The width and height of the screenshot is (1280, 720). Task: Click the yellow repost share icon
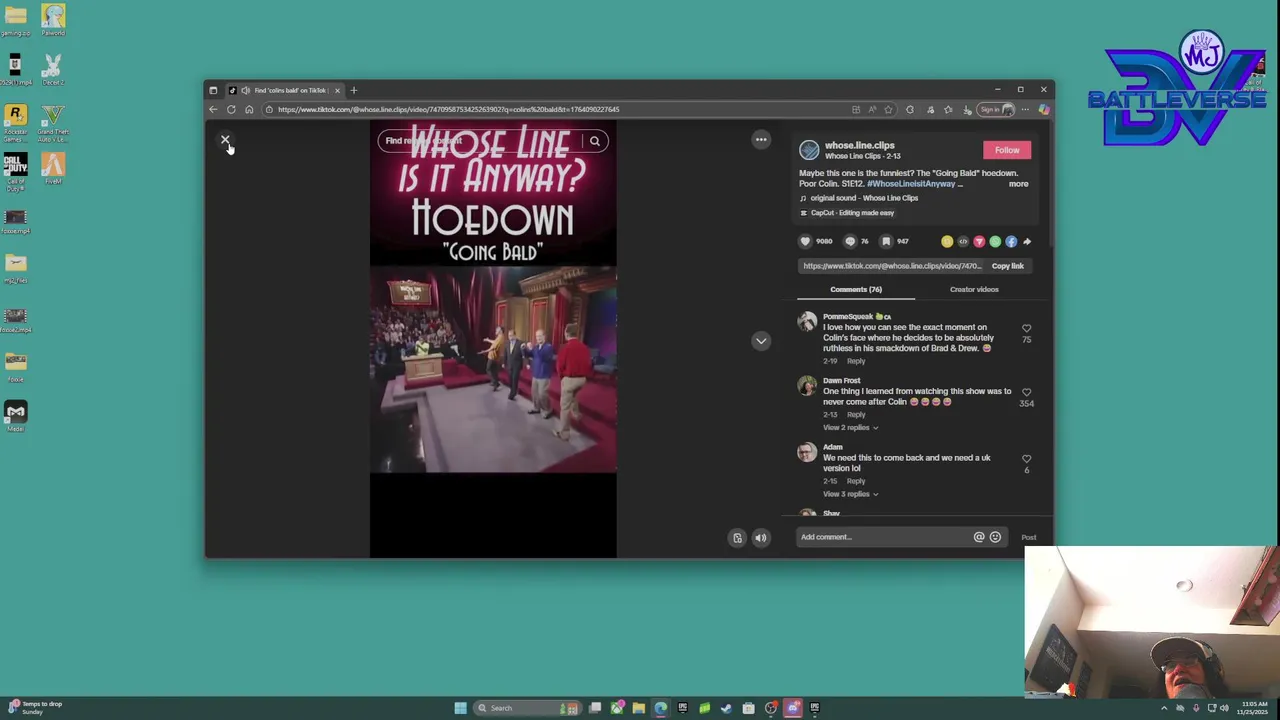pyautogui.click(x=947, y=241)
